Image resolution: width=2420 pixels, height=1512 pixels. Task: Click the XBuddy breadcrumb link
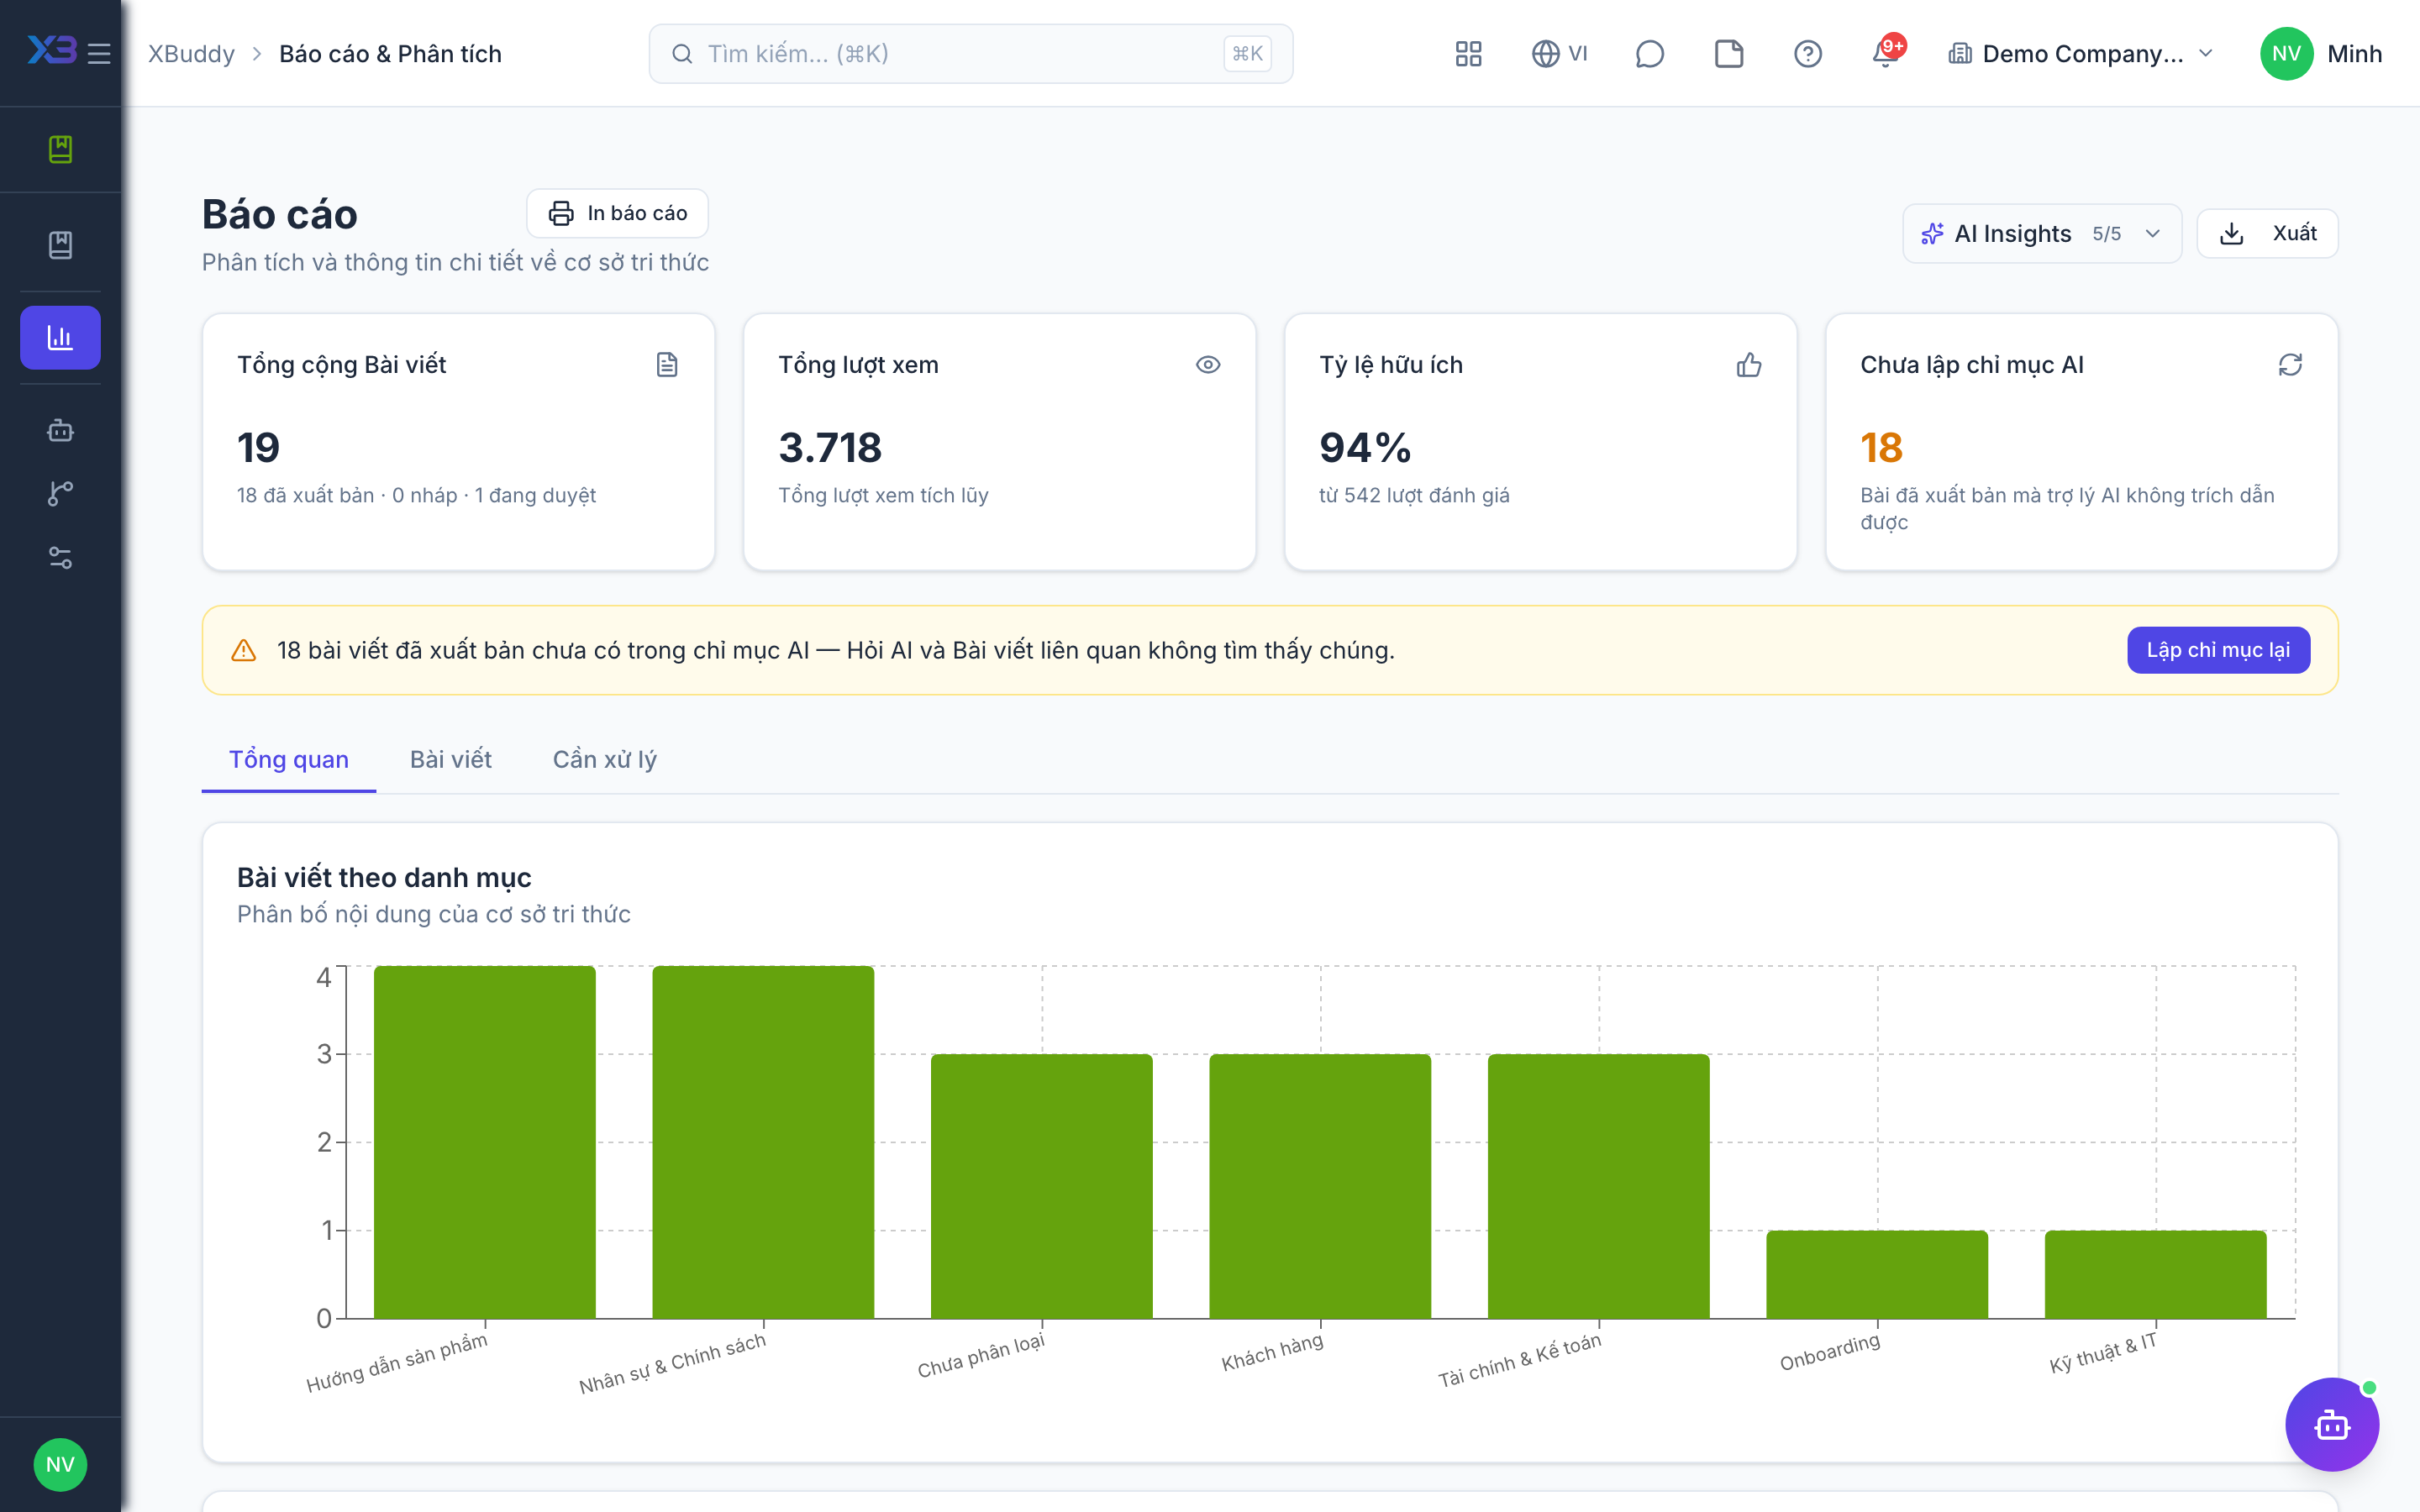tap(191, 53)
